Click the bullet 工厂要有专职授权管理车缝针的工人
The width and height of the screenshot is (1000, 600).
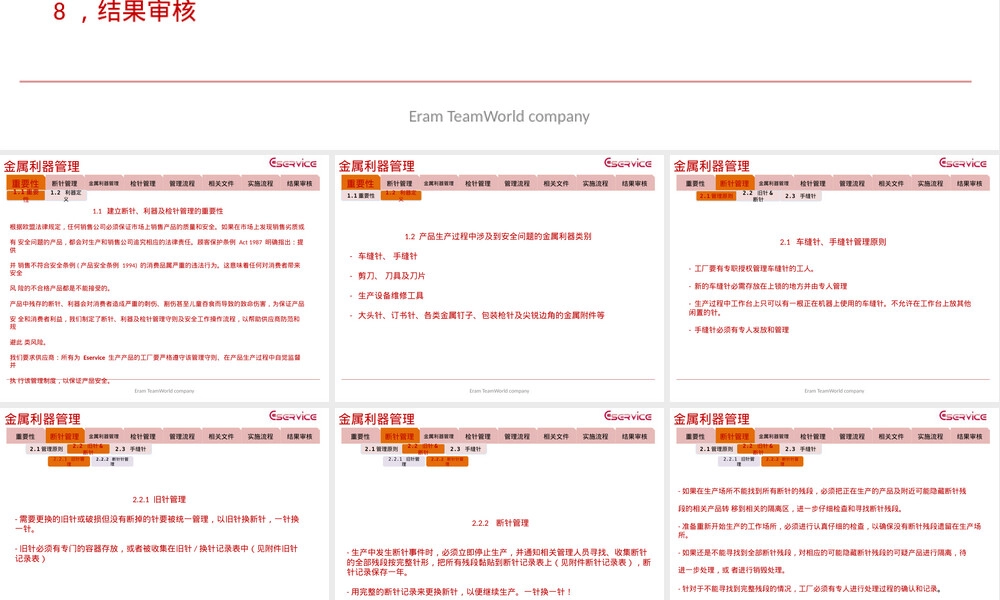tap(753, 269)
